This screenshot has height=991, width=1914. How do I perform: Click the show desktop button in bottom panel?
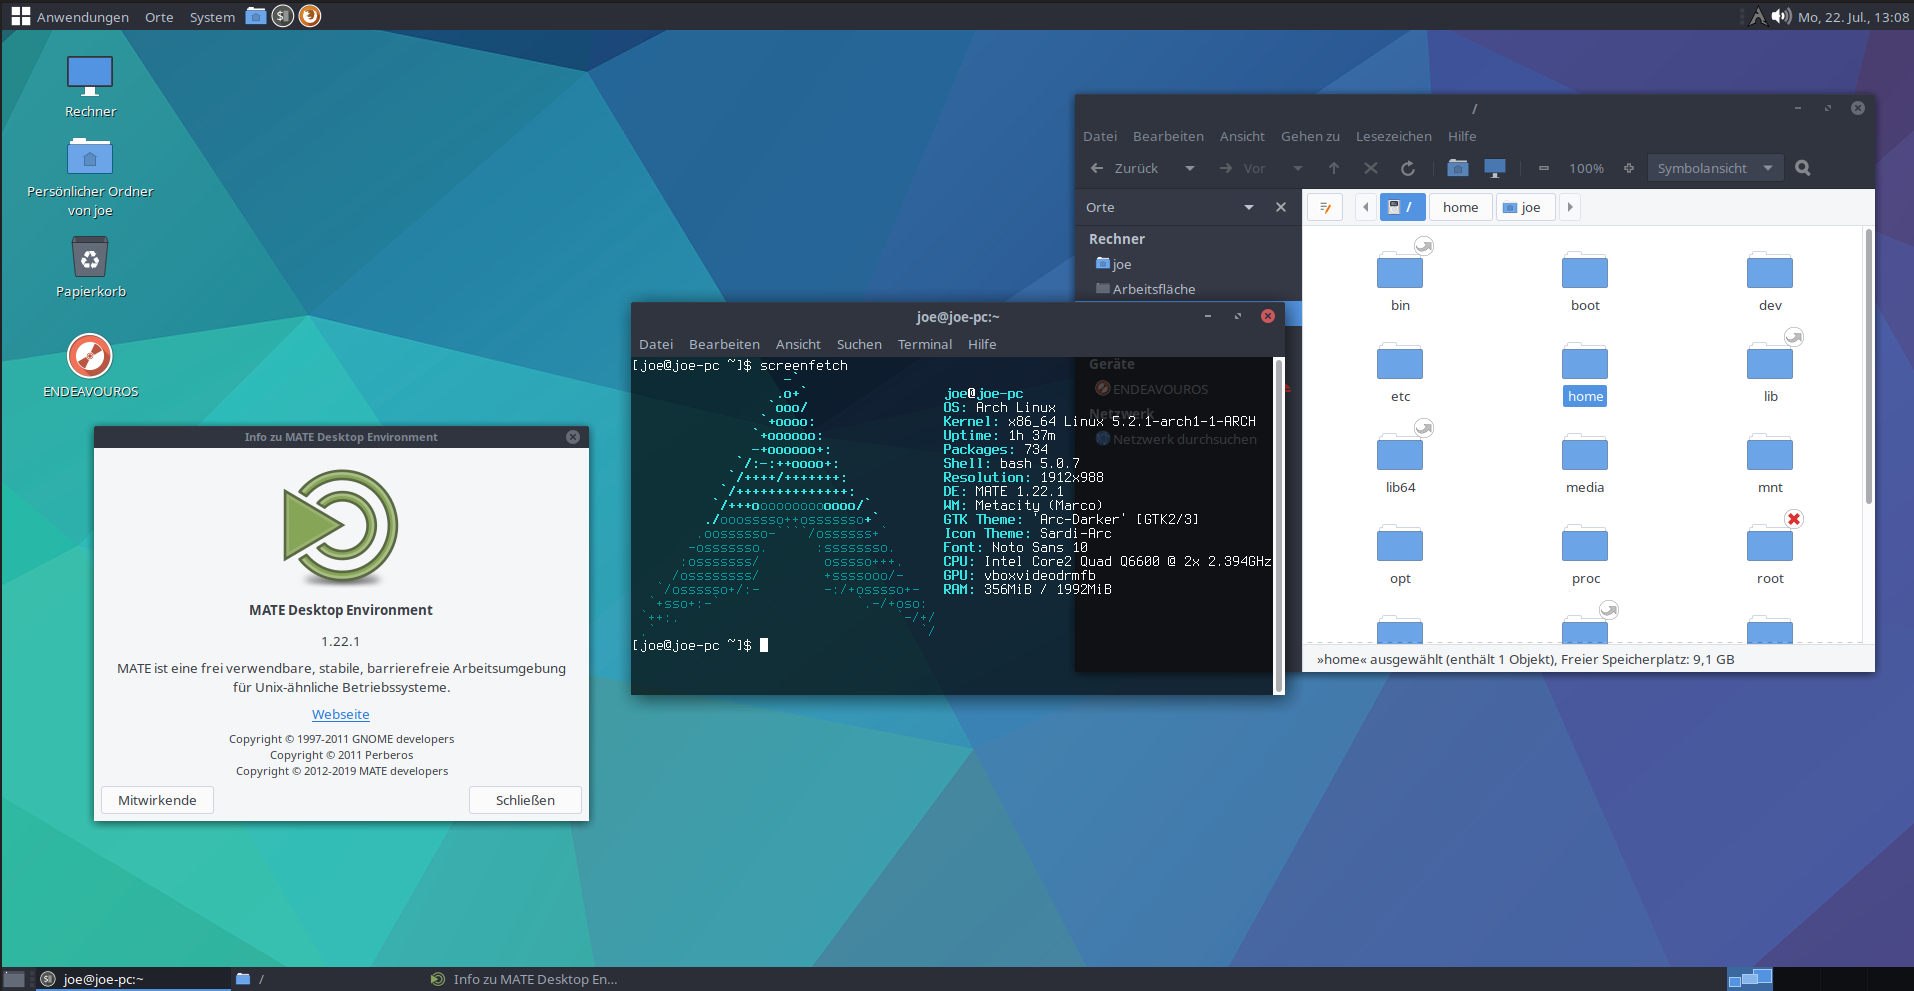[14, 979]
